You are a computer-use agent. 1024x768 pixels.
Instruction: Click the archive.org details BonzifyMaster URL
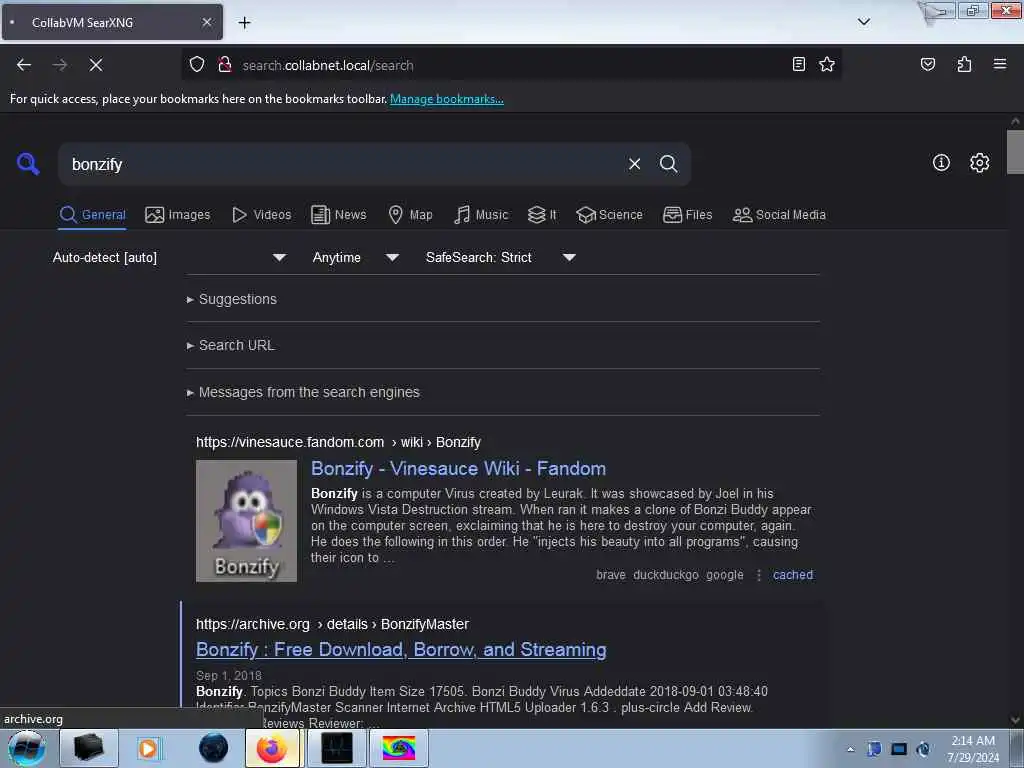[x=332, y=624]
